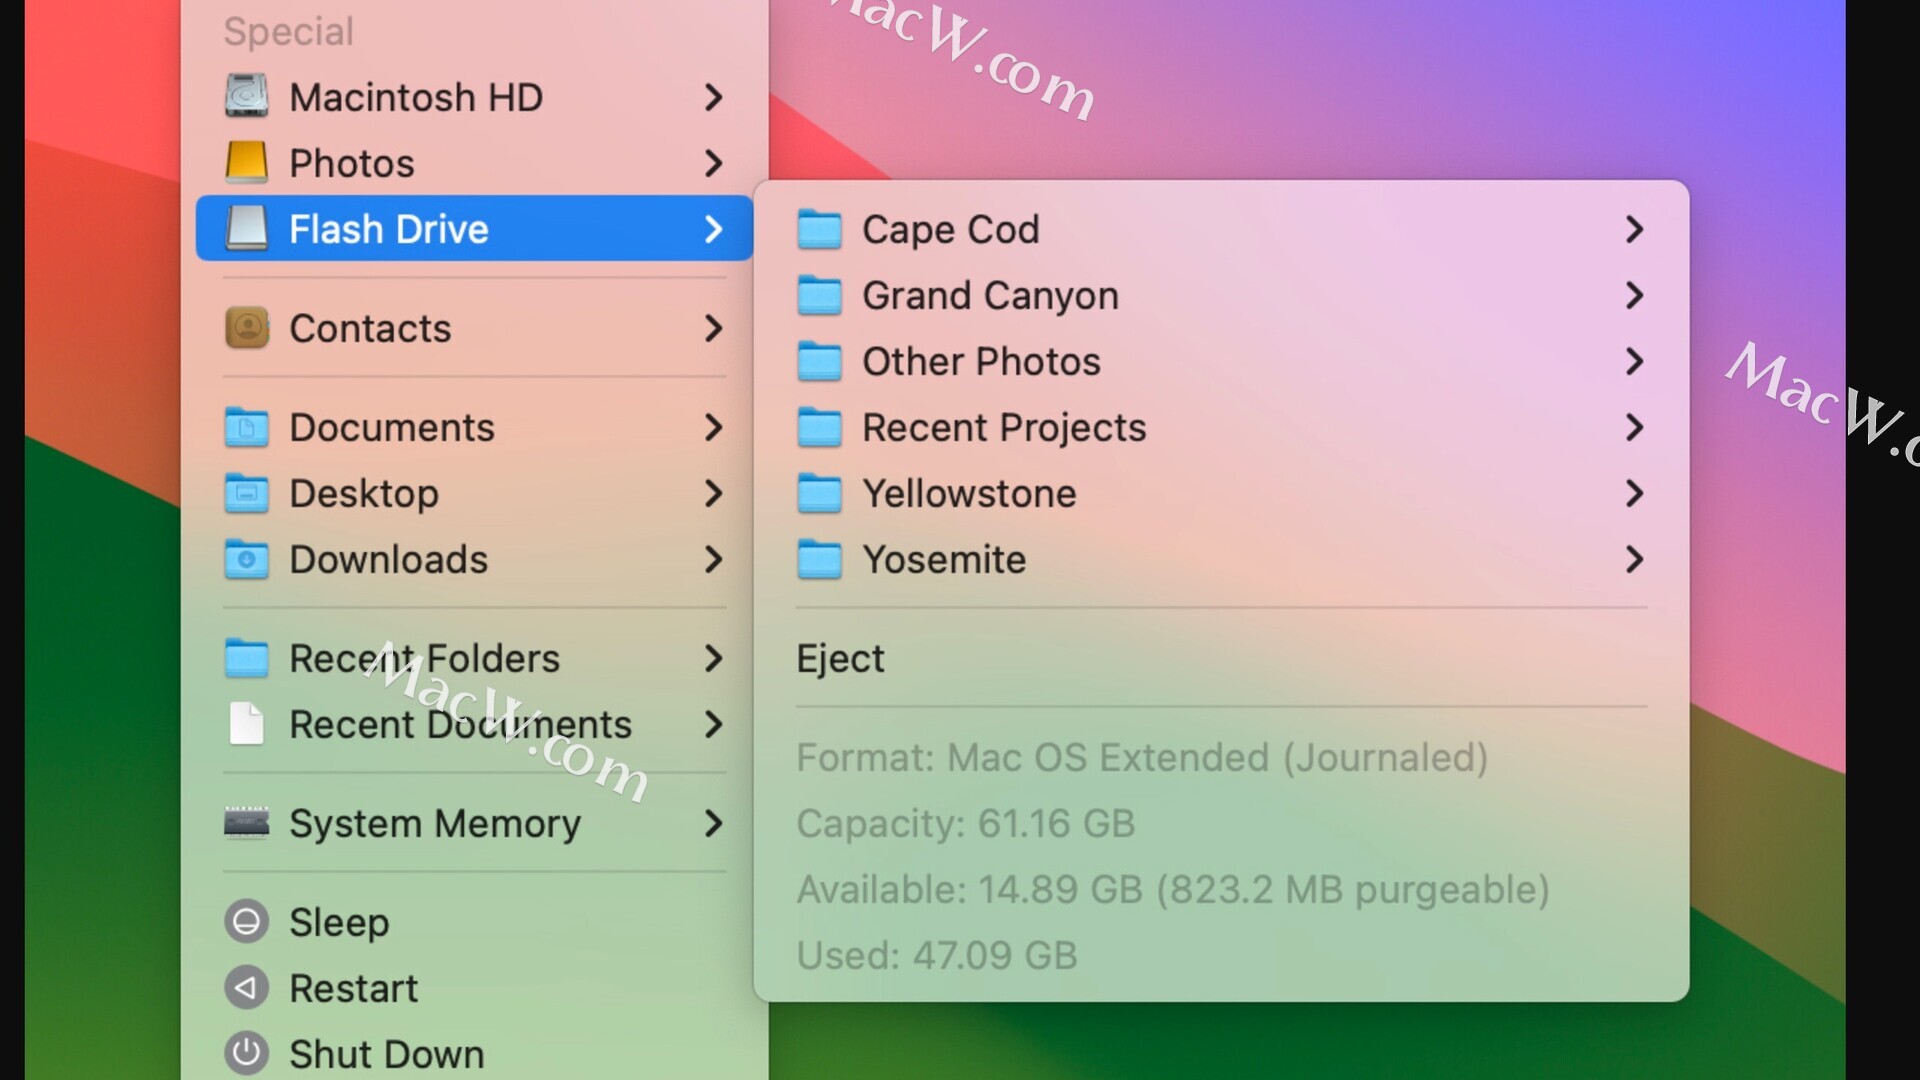The image size is (1920, 1080).
Task: Click the Available: 14.89 GB text
Action: (x=1173, y=890)
